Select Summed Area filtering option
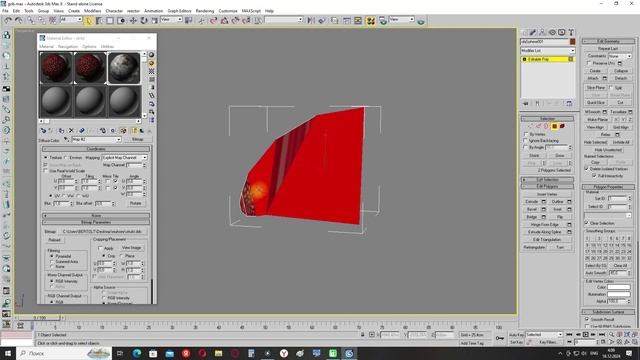This screenshot has height=360, width=640. [52, 261]
